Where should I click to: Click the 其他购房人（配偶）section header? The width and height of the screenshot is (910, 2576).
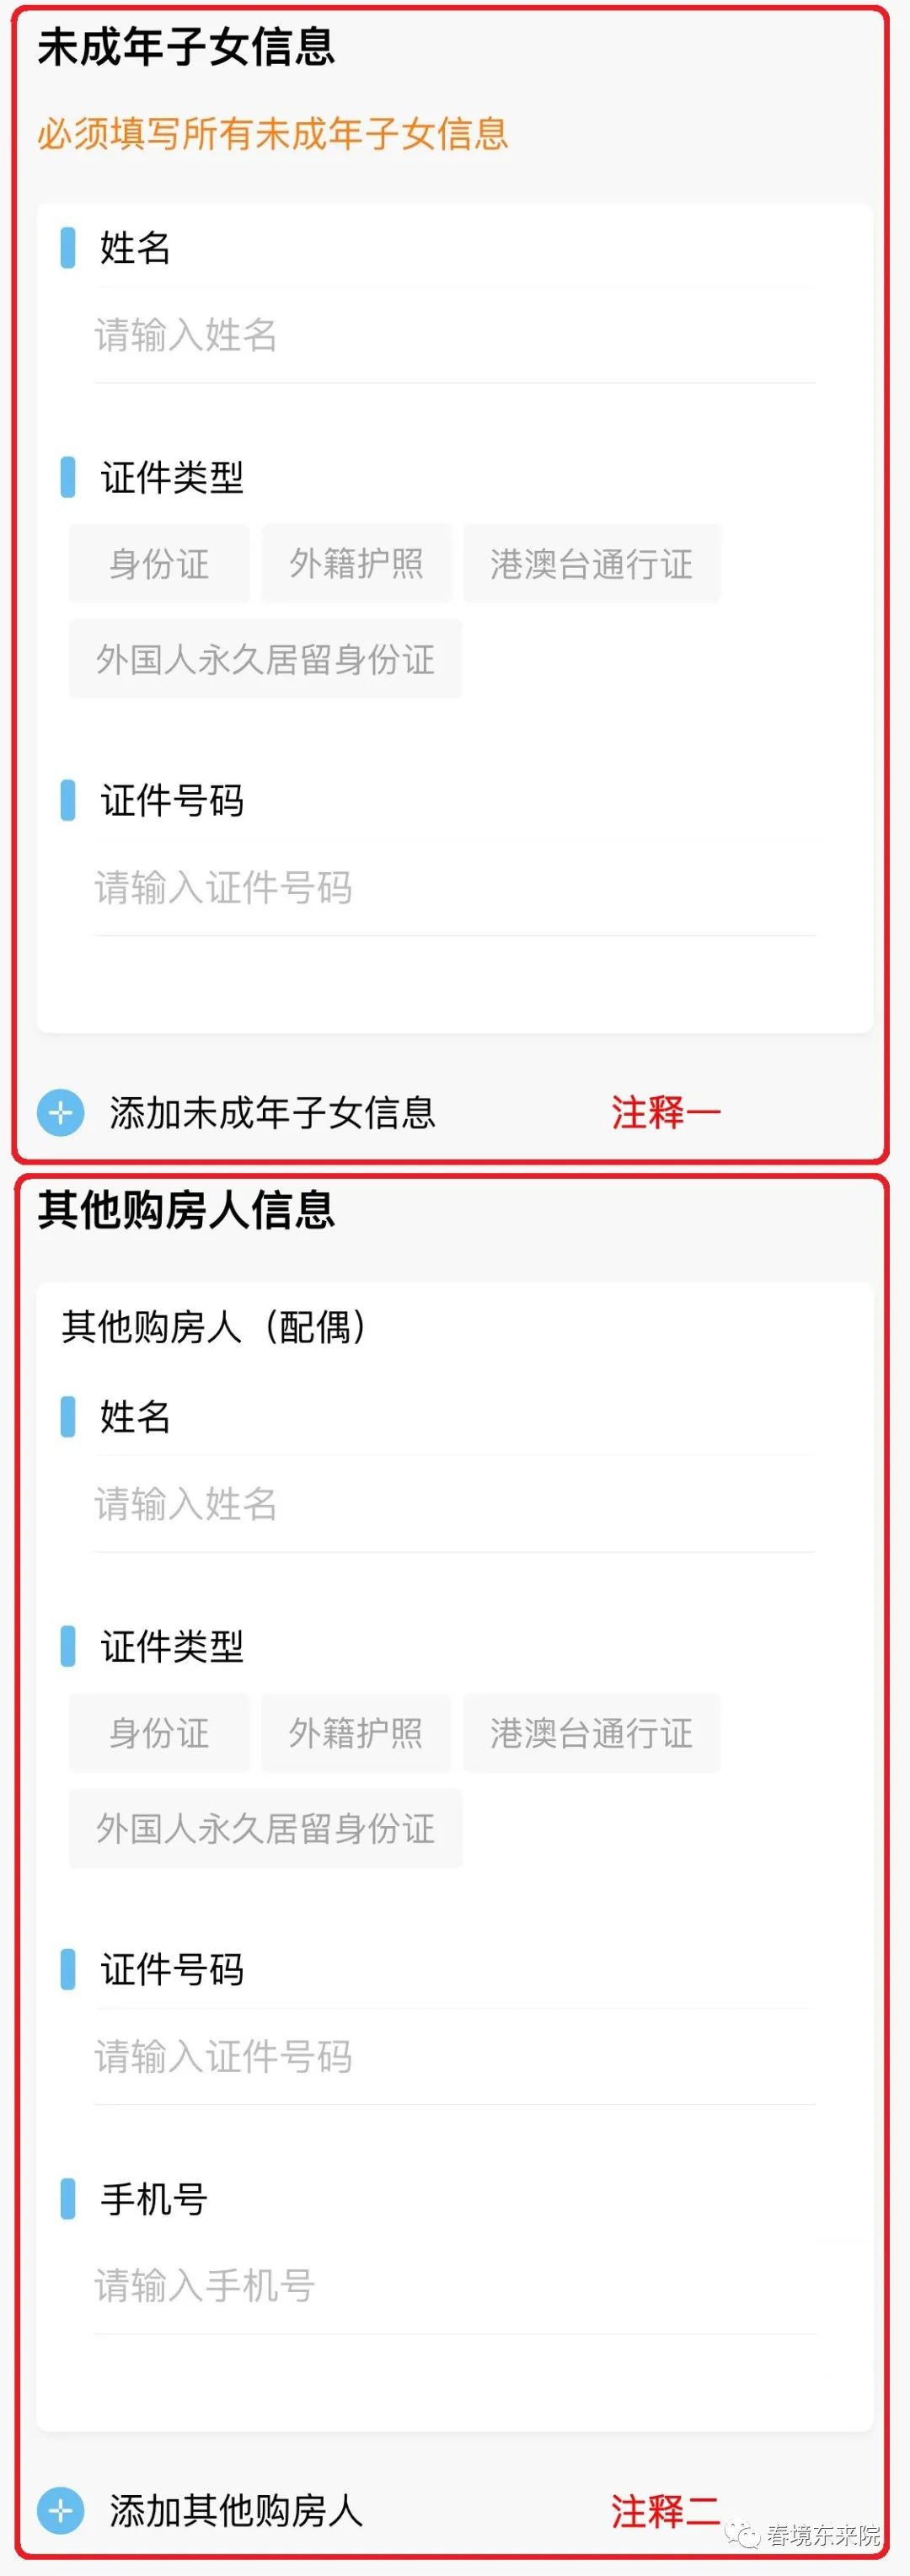tap(214, 1327)
